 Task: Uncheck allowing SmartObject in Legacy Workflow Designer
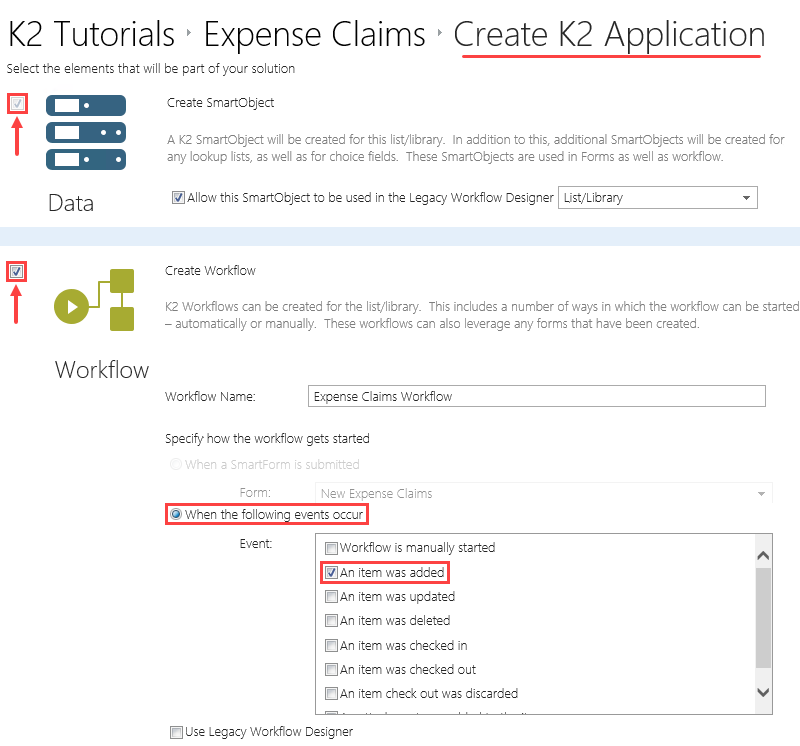coord(177,196)
